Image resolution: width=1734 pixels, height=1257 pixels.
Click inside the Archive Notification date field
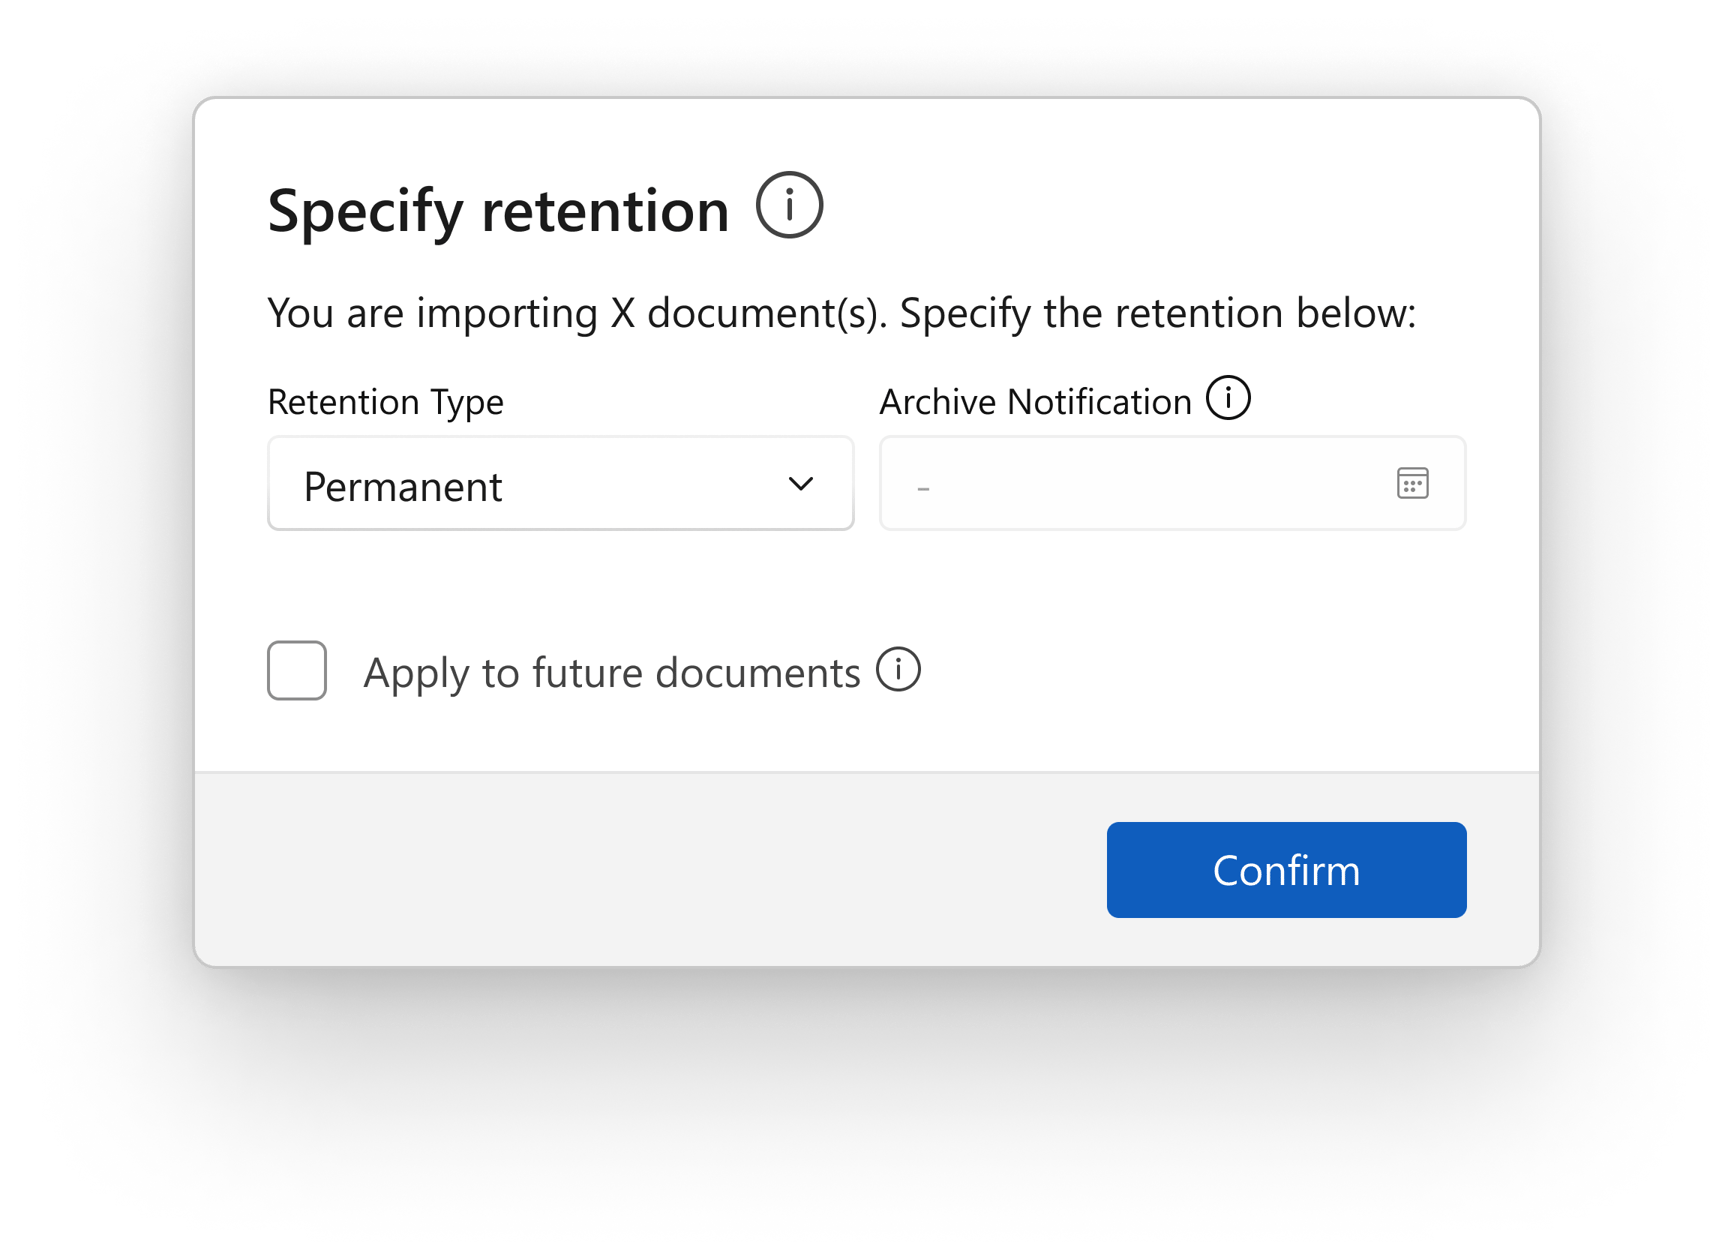1100,484
